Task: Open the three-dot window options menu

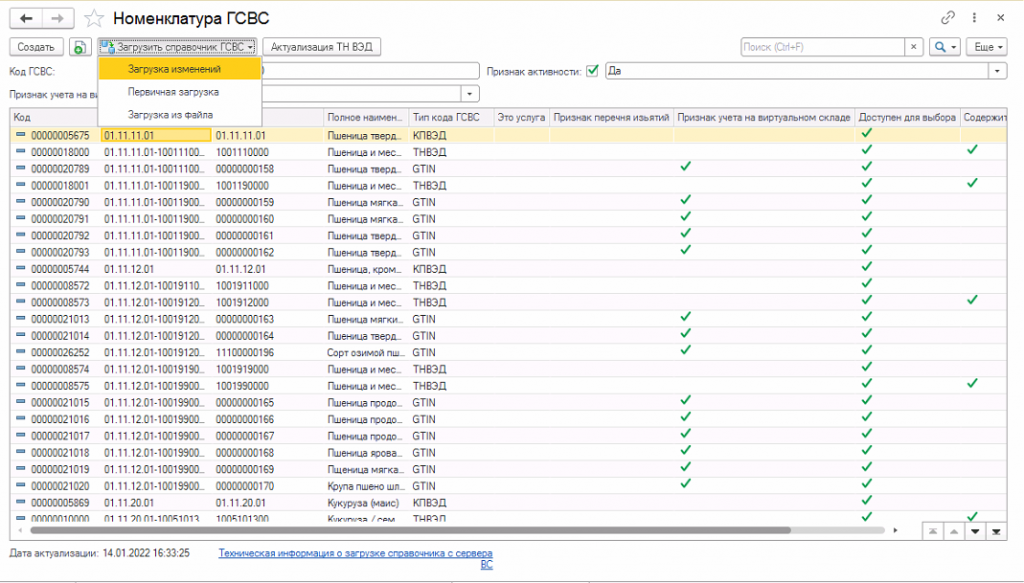Action: click(x=975, y=18)
